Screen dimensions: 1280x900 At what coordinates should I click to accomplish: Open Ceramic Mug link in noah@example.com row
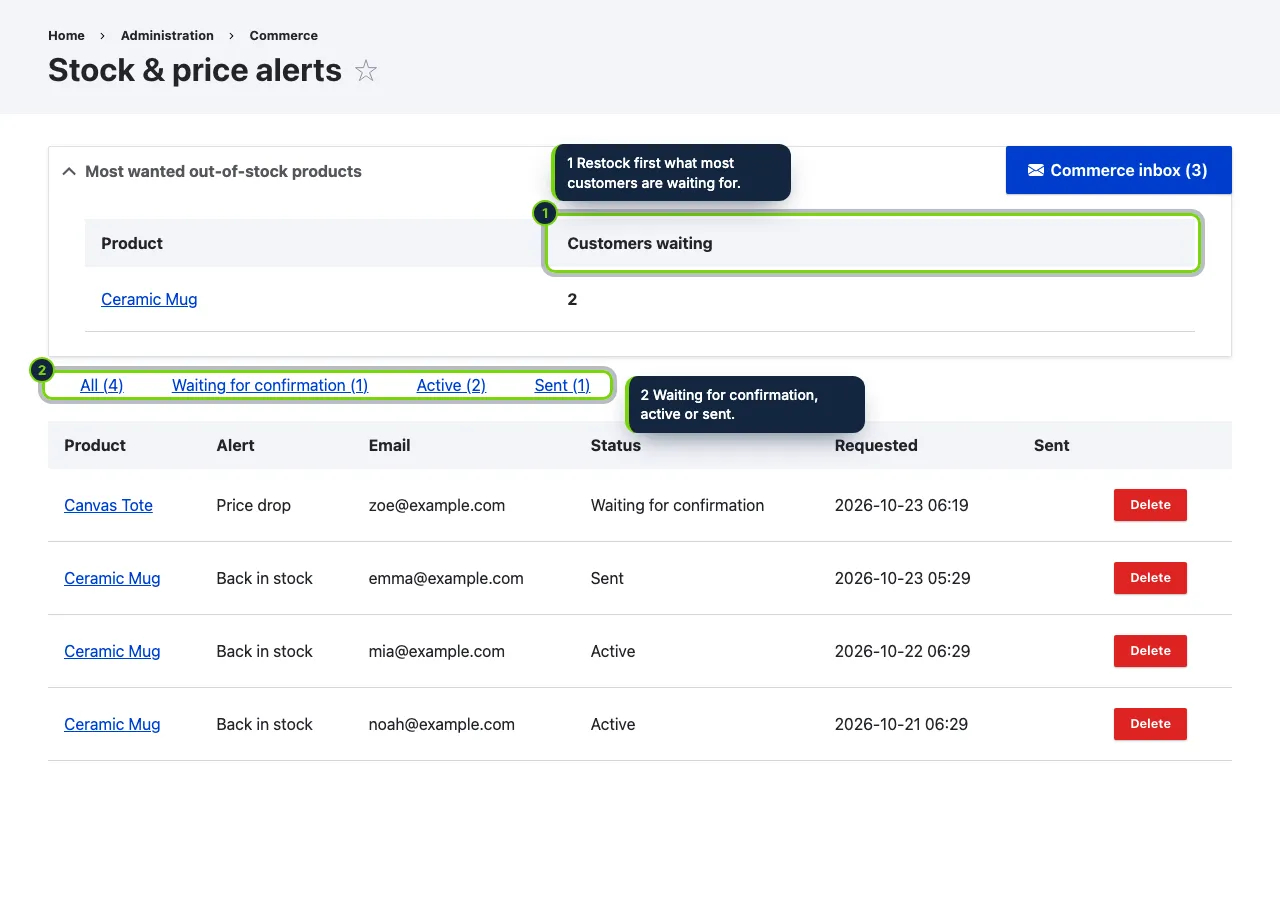(x=112, y=724)
